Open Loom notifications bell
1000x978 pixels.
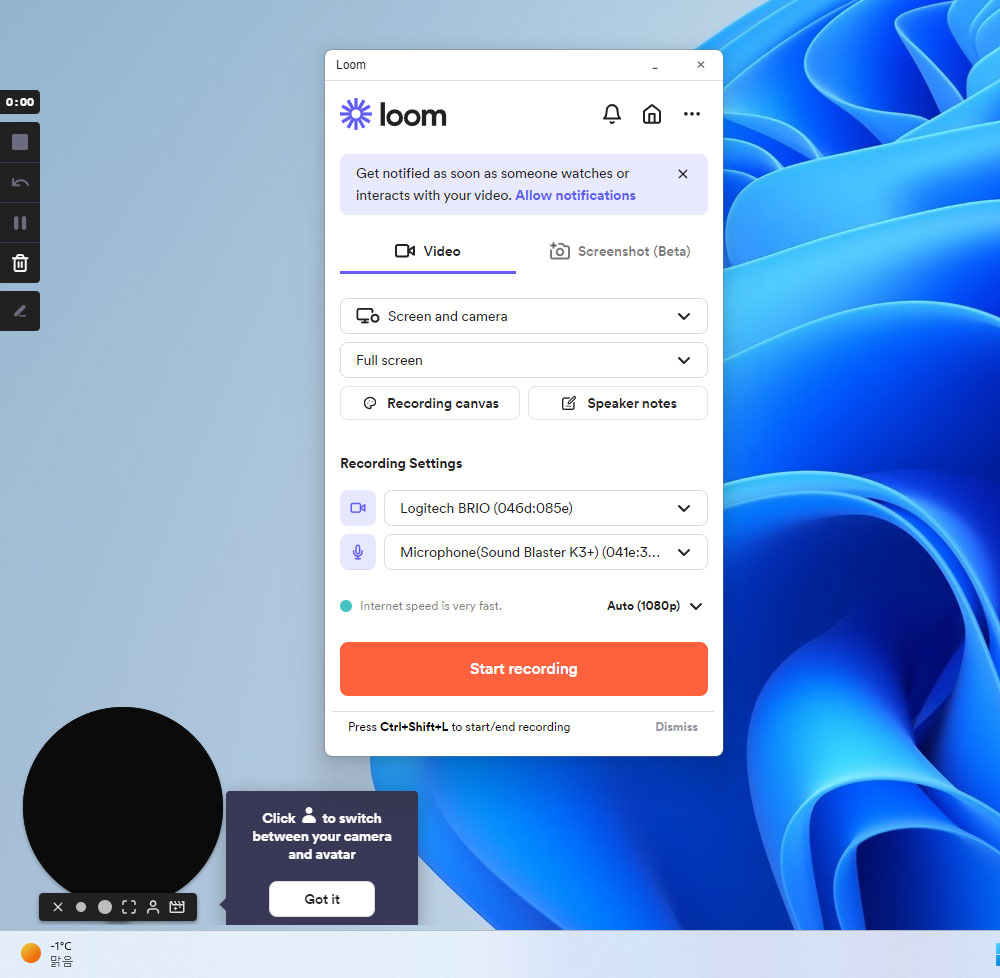pyautogui.click(x=612, y=114)
